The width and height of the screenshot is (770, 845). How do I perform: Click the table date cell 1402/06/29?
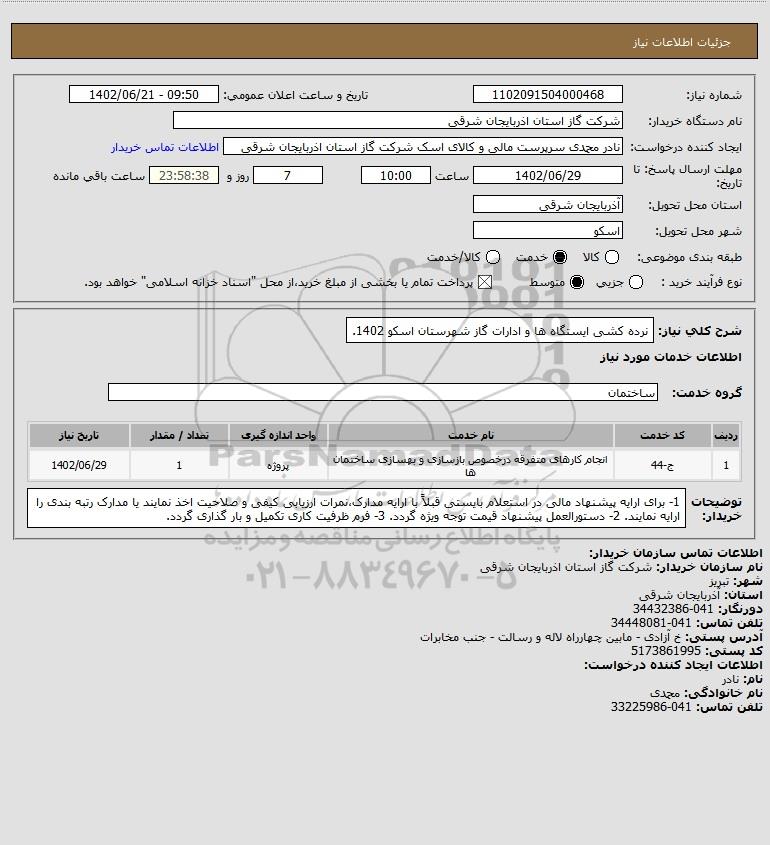coord(79,465)
